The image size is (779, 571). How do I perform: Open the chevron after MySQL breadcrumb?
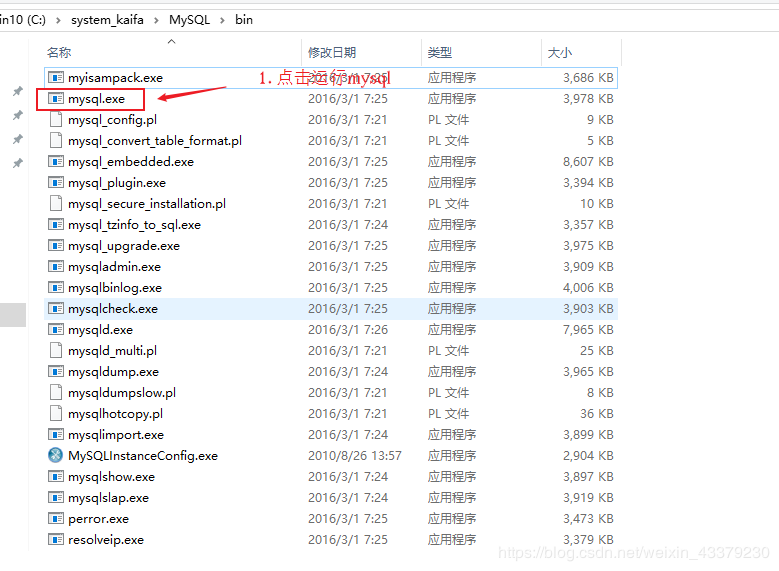222,20
